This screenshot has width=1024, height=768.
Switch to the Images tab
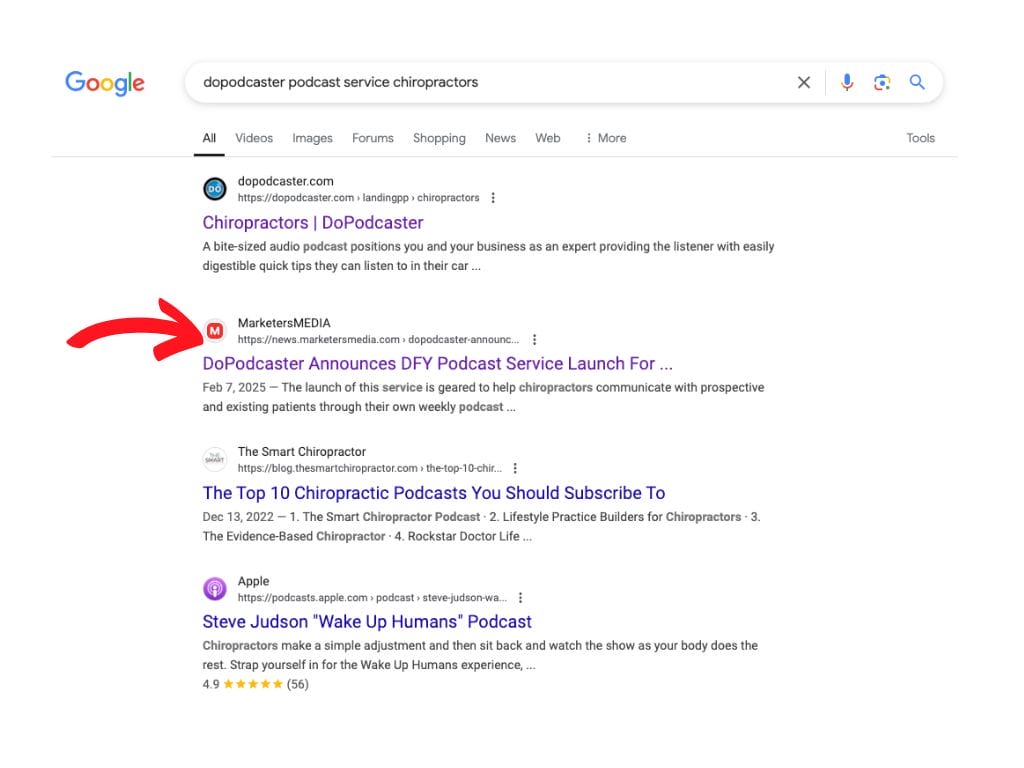[x=312, y=138]
